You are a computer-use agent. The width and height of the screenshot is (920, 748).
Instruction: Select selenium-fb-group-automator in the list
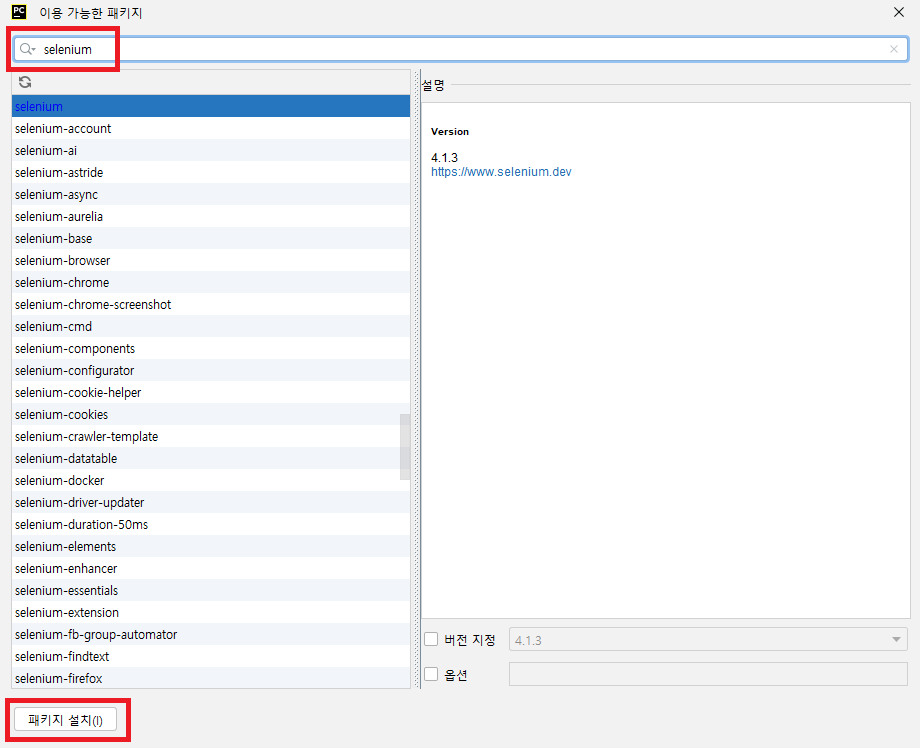coord(211,634)
